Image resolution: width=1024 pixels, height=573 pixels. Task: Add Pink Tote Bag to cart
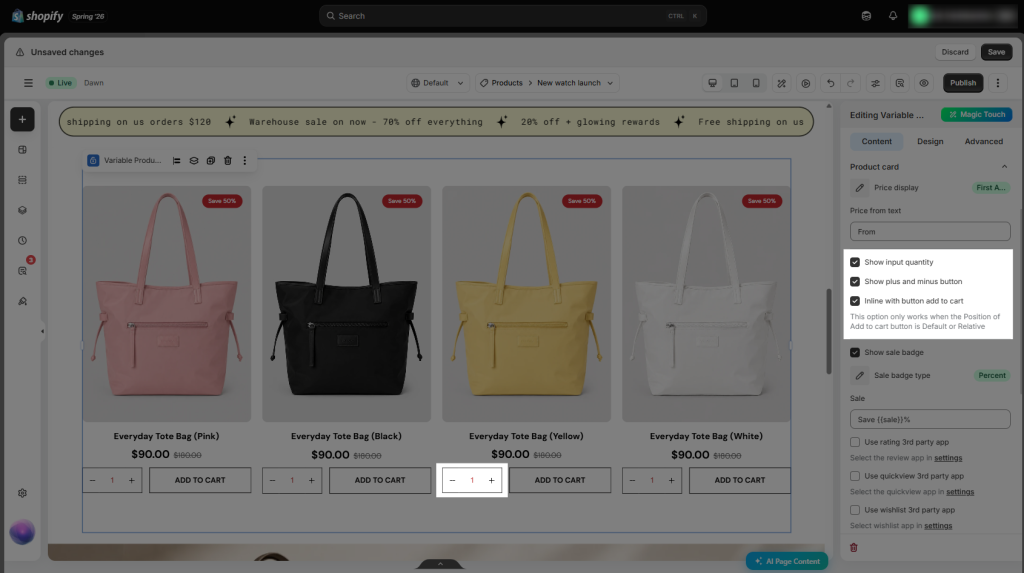[x=200, y=480]
